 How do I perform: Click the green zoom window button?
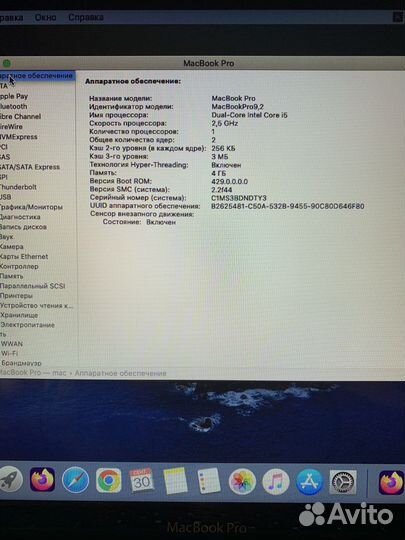[x=7, y=63]
